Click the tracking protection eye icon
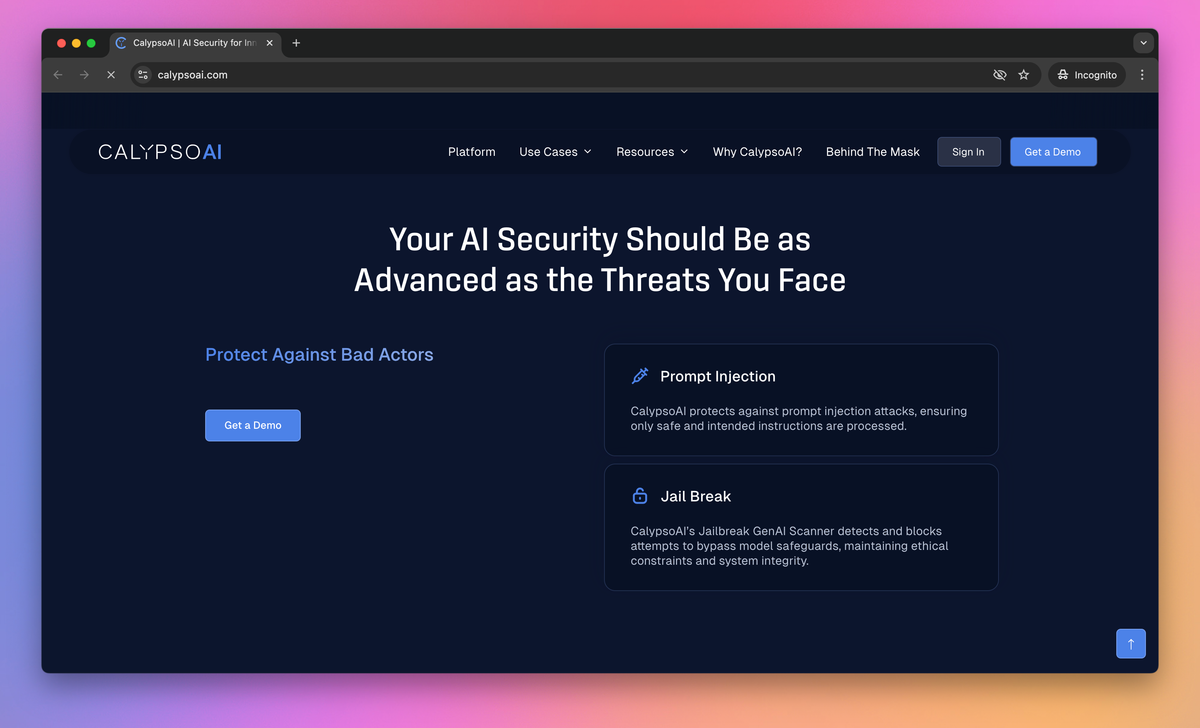The height and width of the screenshot is (728, 1200). [x=999, y=75]
